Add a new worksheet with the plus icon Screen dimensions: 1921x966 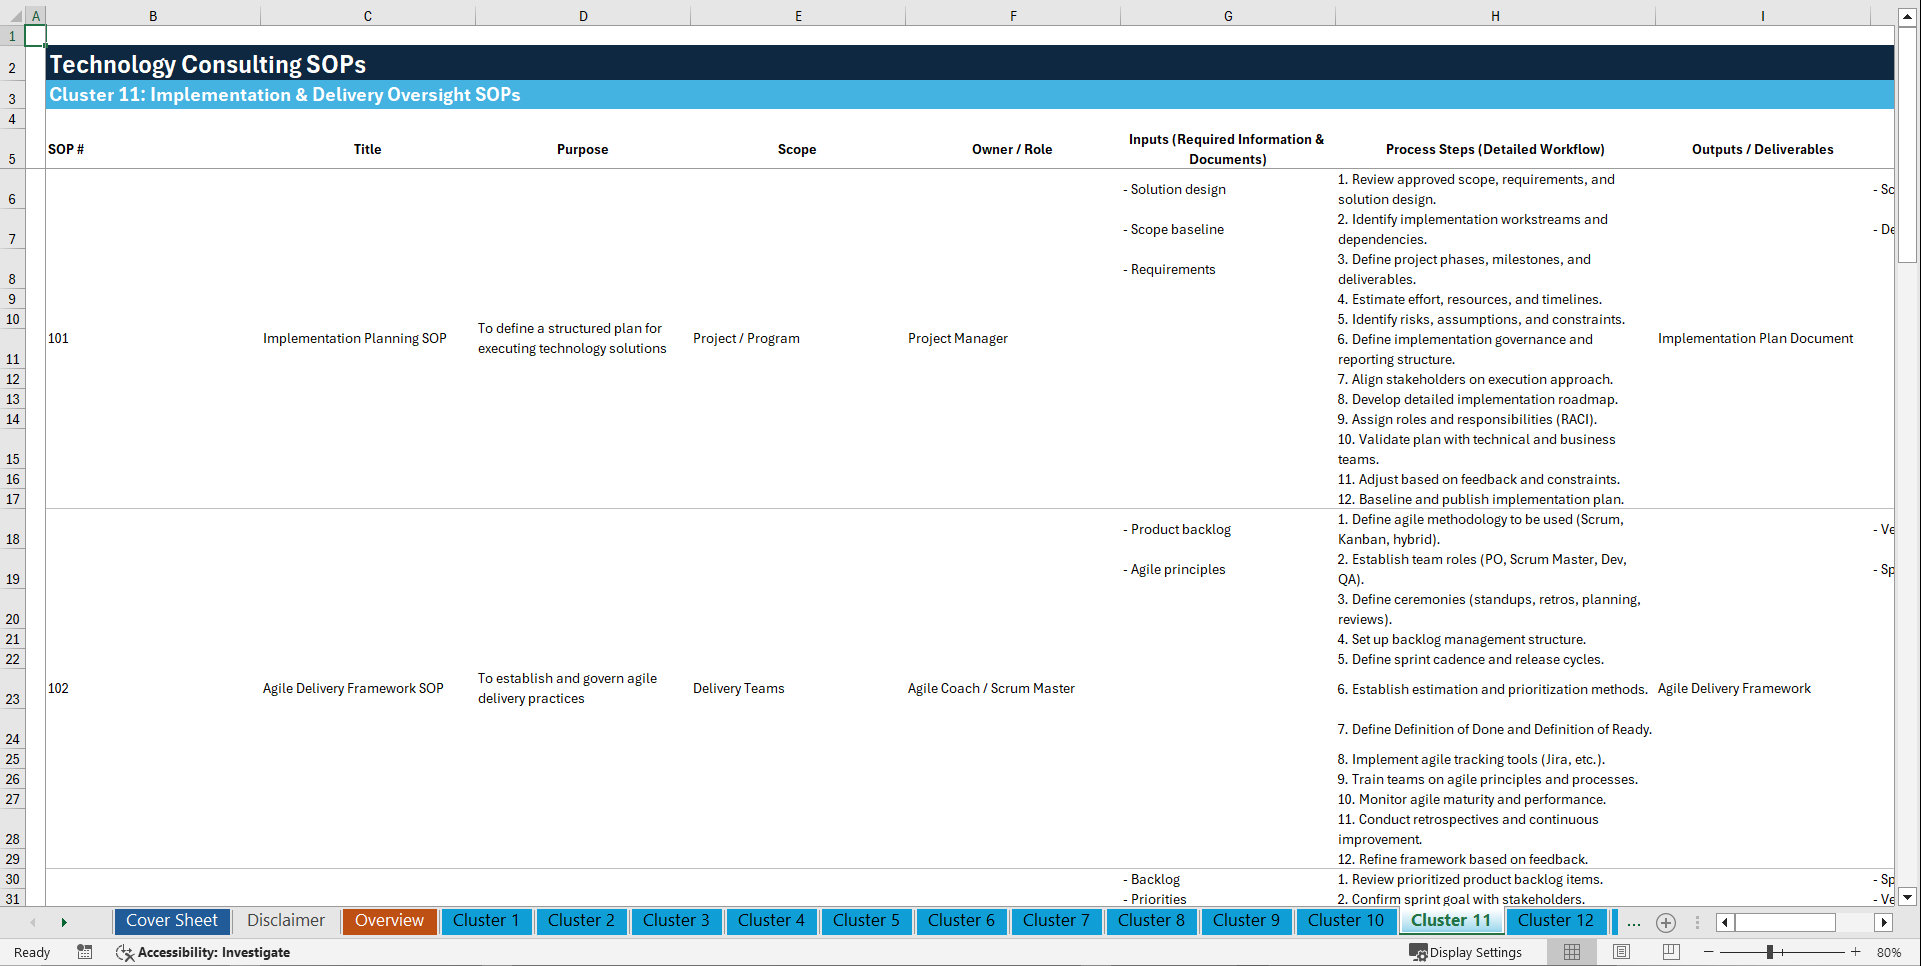click(1666, 922)
